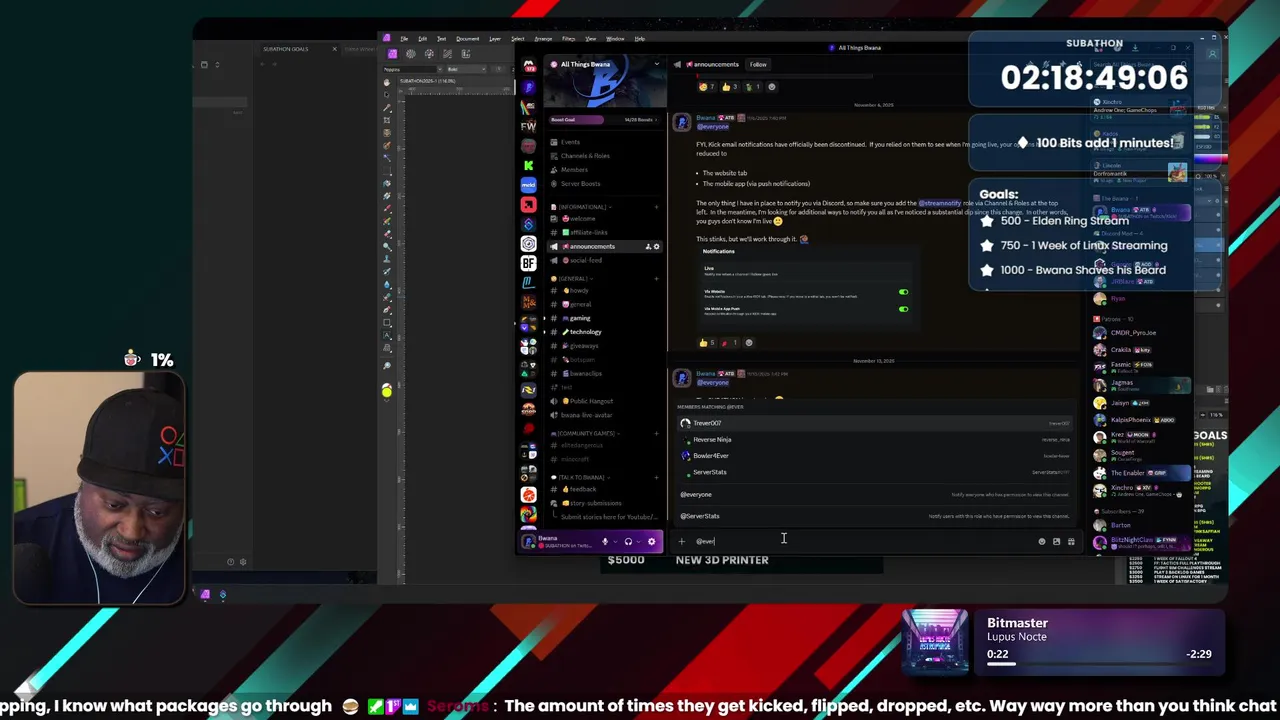Open the BF server icon in server list
The width and height of the screenshot is (1280, 720).
(528, 263)
